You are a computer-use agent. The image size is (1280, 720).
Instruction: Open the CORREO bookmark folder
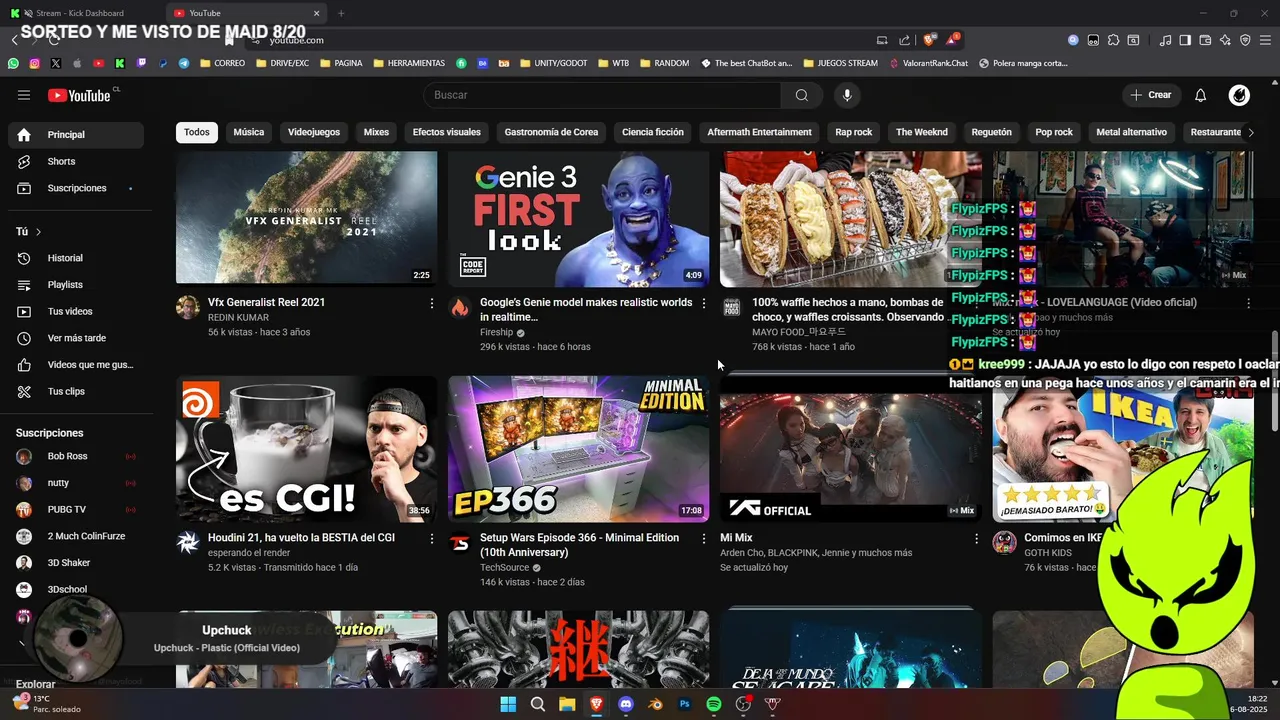tap(223, 63)
